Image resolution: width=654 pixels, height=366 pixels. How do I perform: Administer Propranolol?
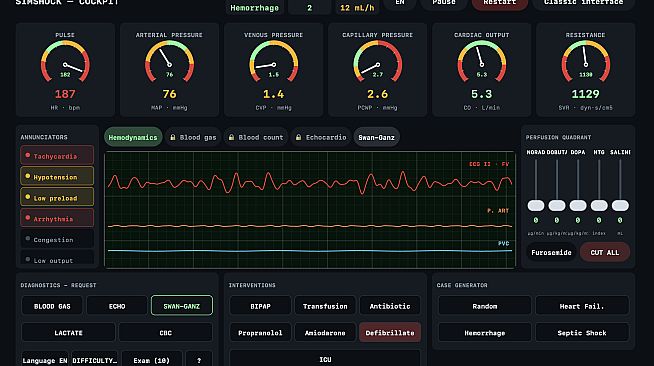tap(260, 333)
